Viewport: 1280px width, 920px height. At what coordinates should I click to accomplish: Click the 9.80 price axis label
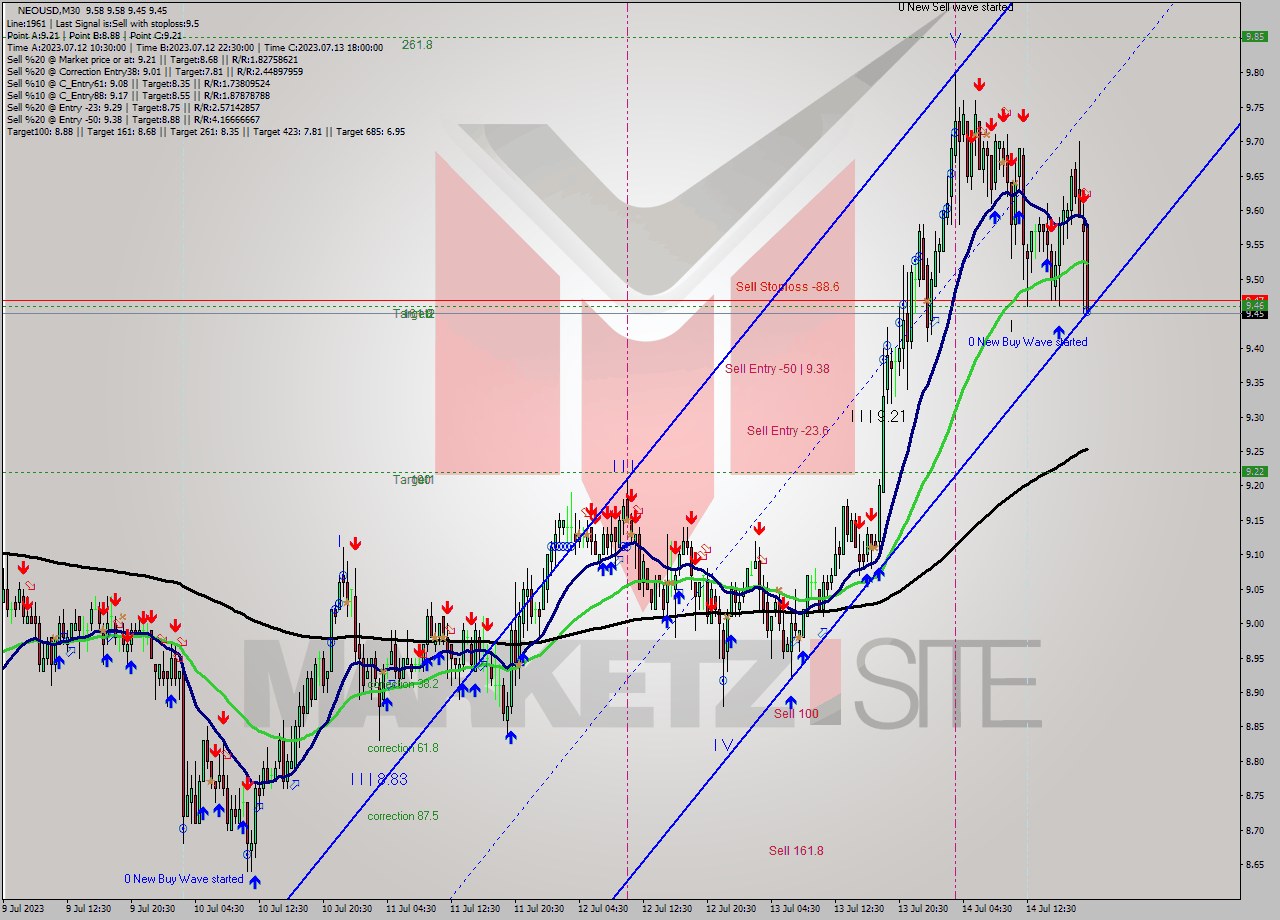click(1254, 73)
